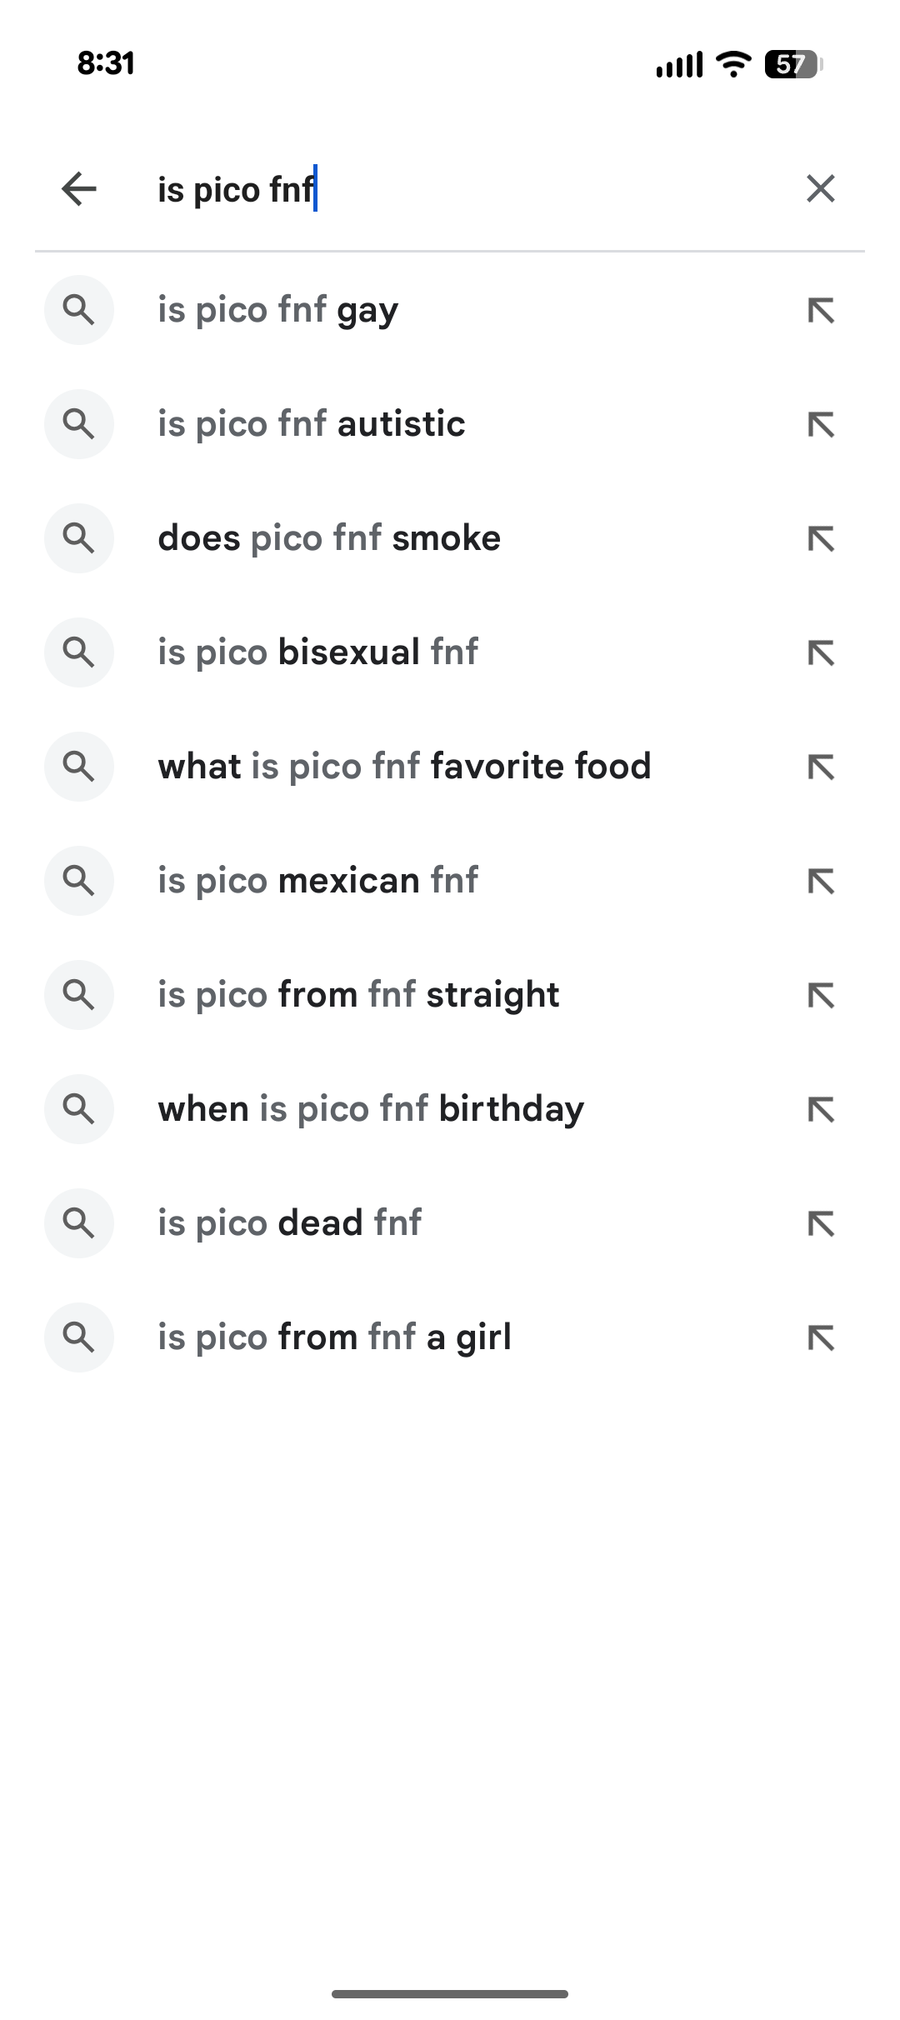
Task: Insert 'is pico bisexual fnf' using arrow icon
Action: [x=821, y=652]
